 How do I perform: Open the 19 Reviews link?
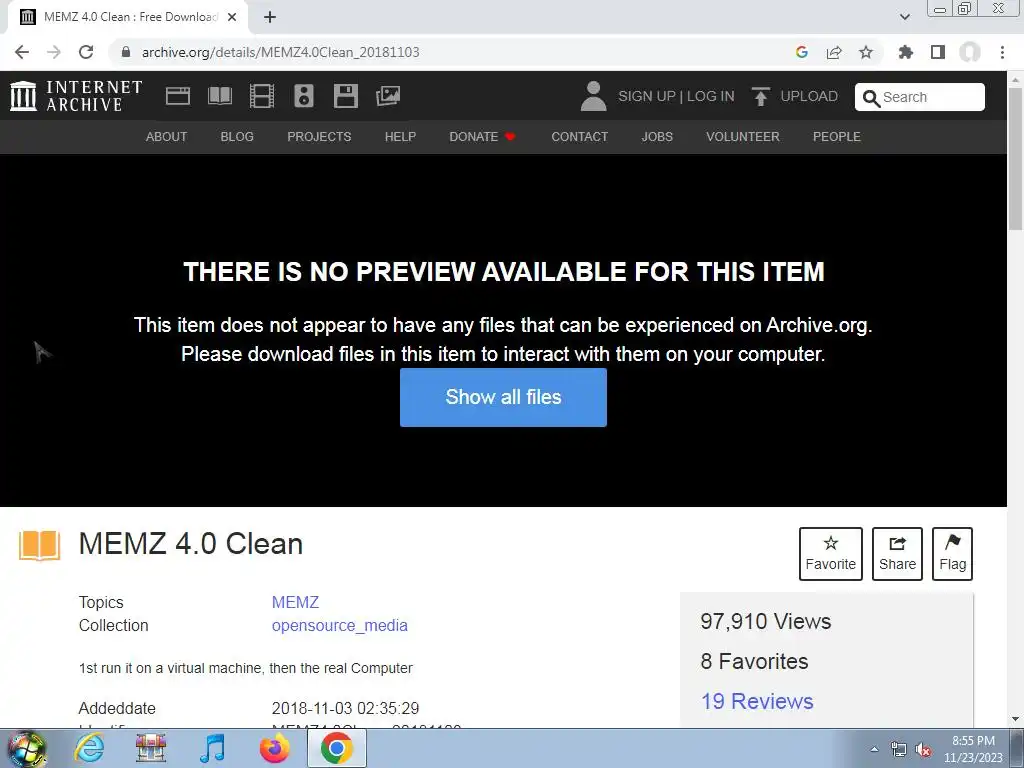(757, 701)
